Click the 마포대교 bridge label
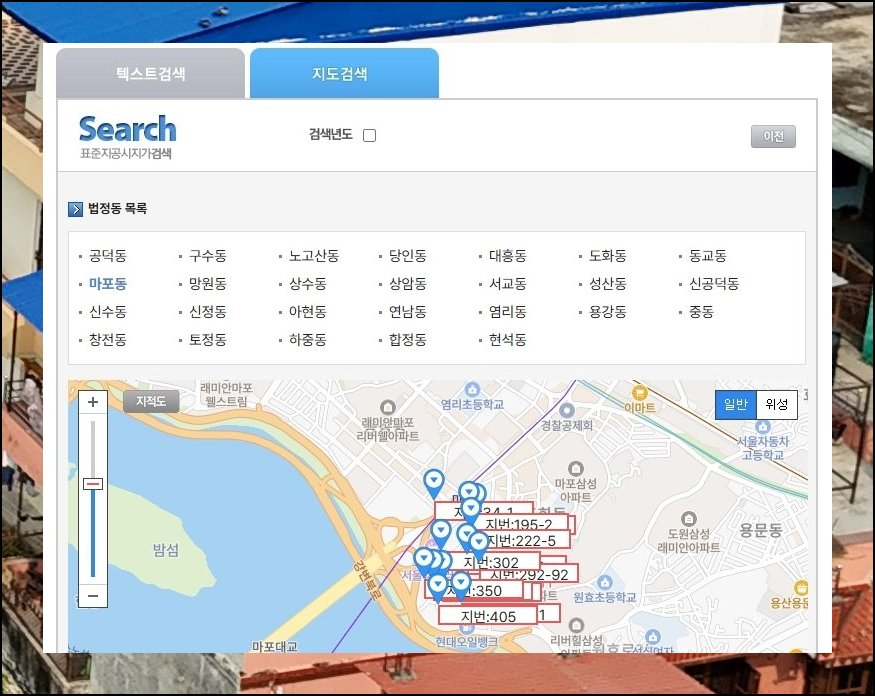The image size is (875, 696). 275,646
